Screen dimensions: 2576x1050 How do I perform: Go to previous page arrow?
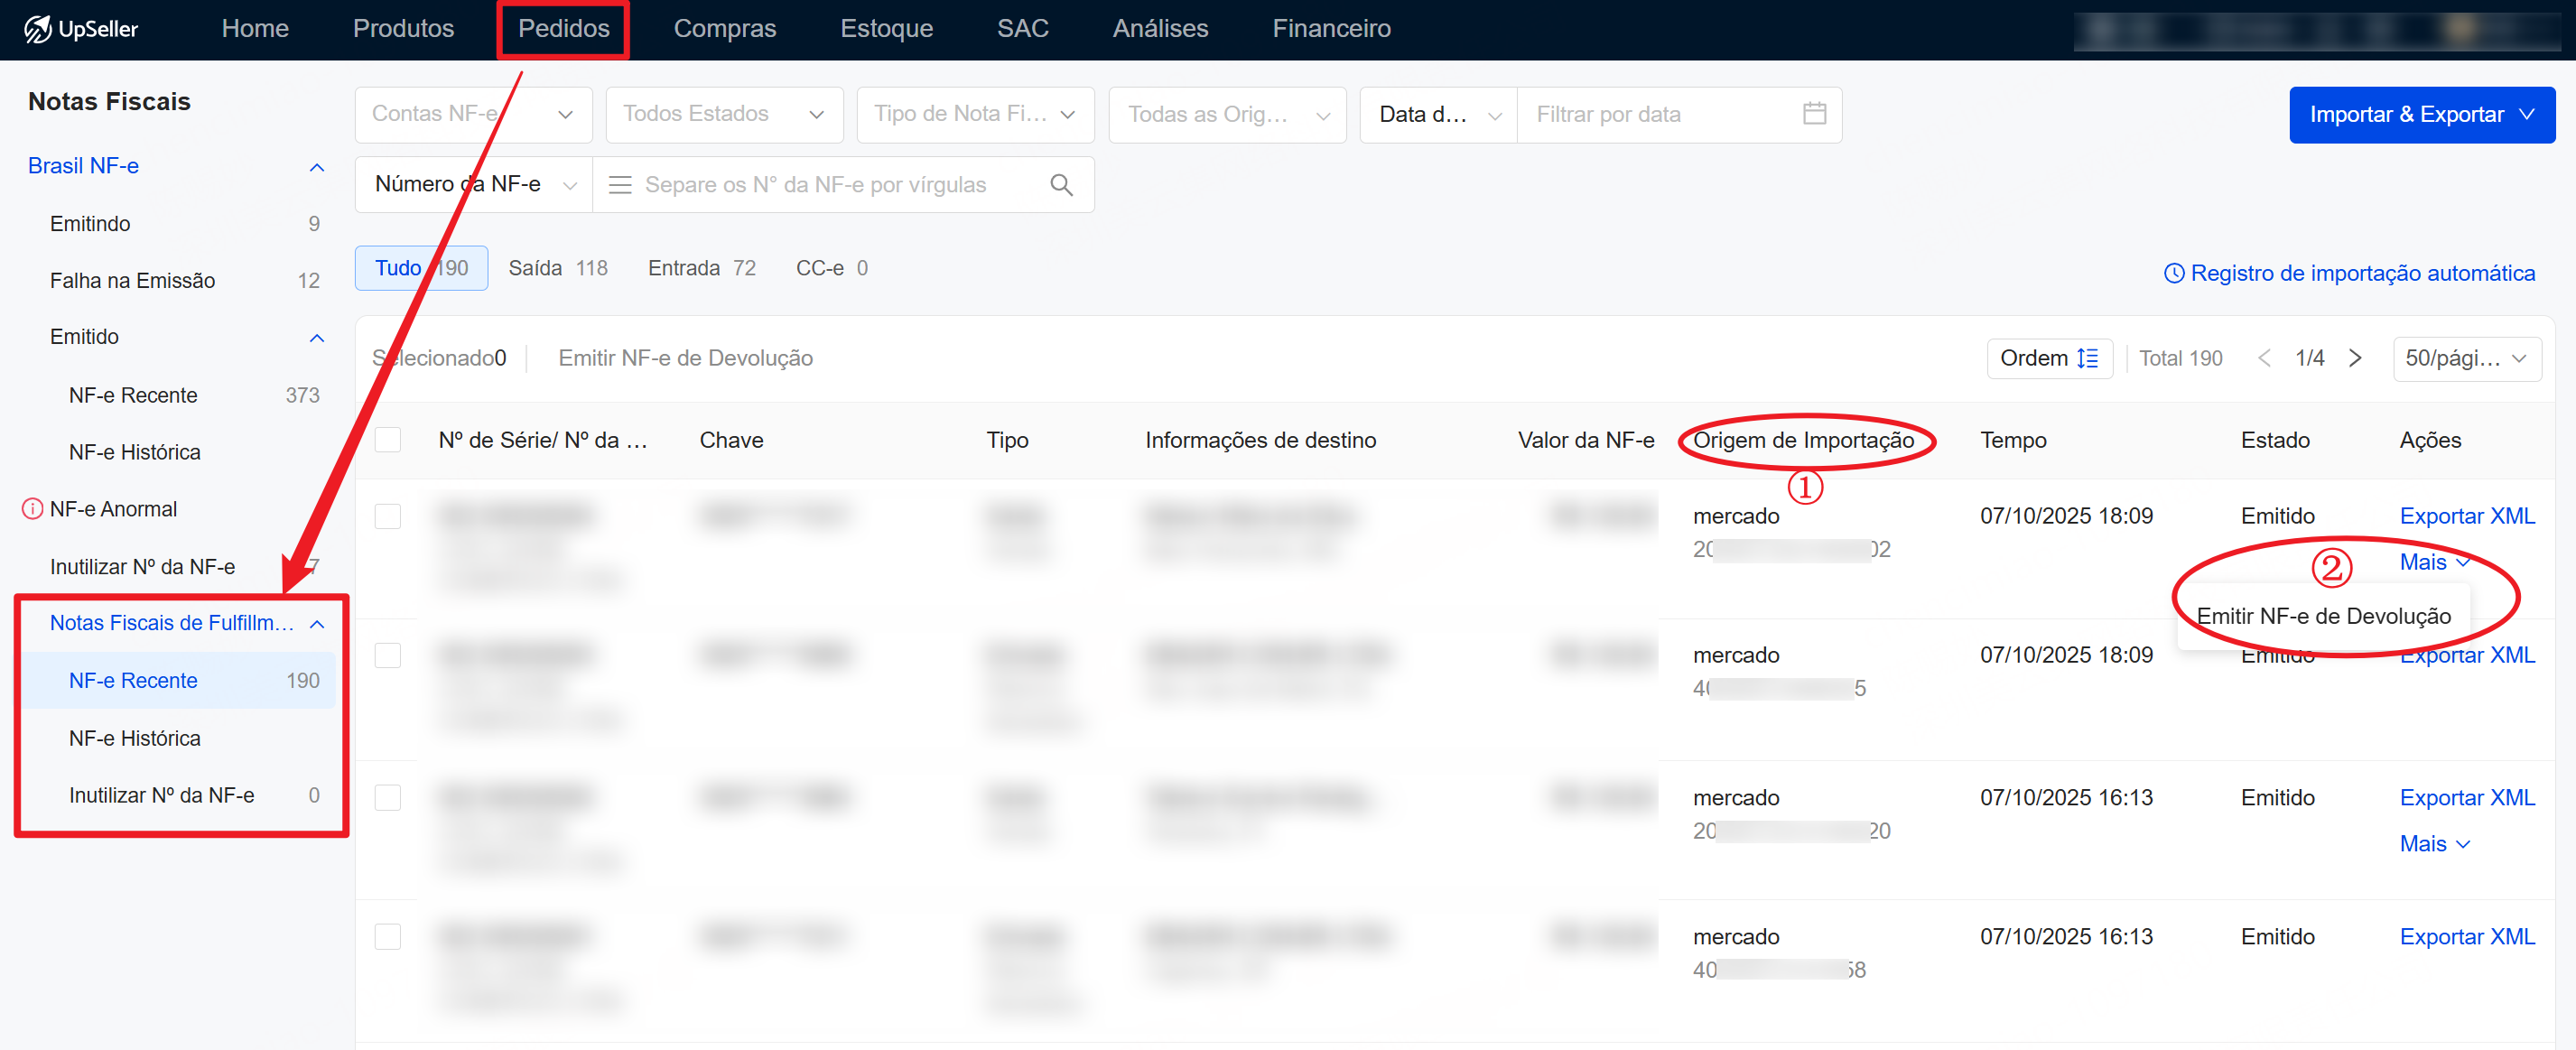click(x=2264, y=358)
